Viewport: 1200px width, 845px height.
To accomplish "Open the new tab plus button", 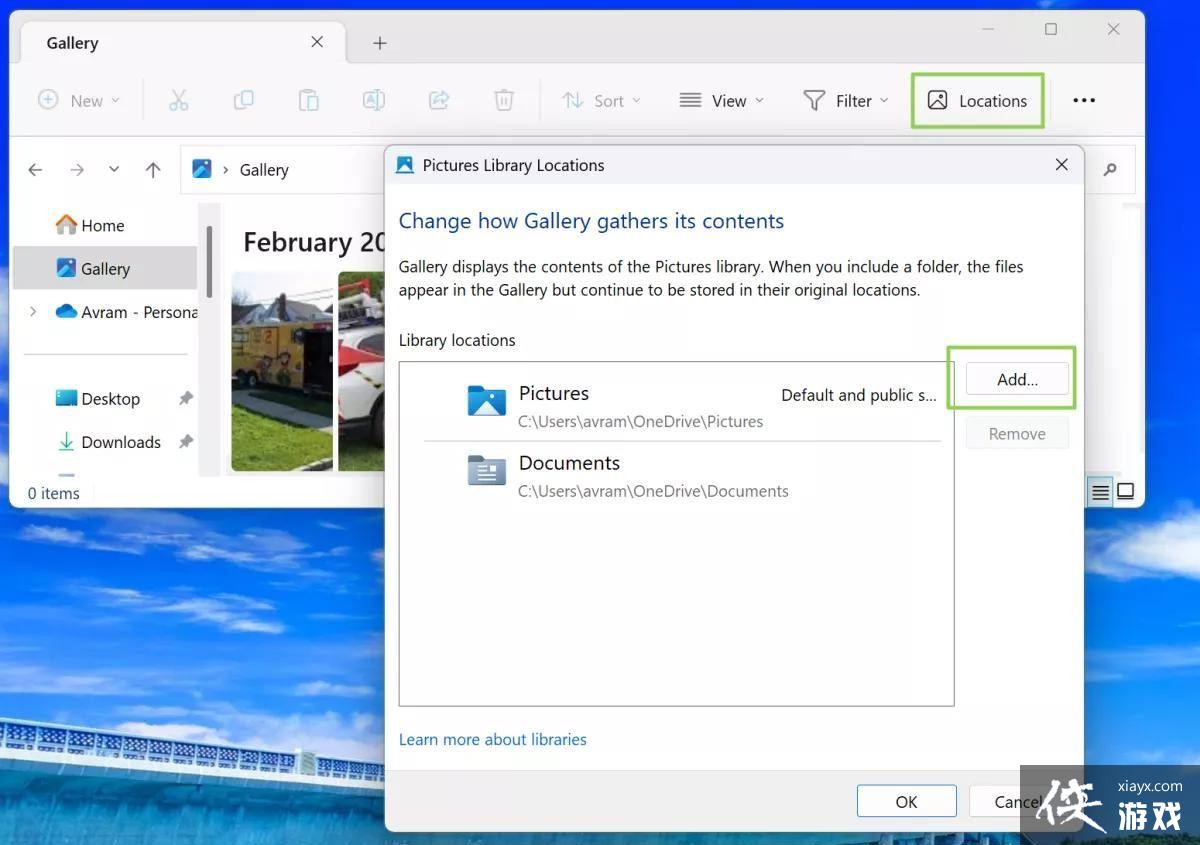I will click(x=380, y=43).
